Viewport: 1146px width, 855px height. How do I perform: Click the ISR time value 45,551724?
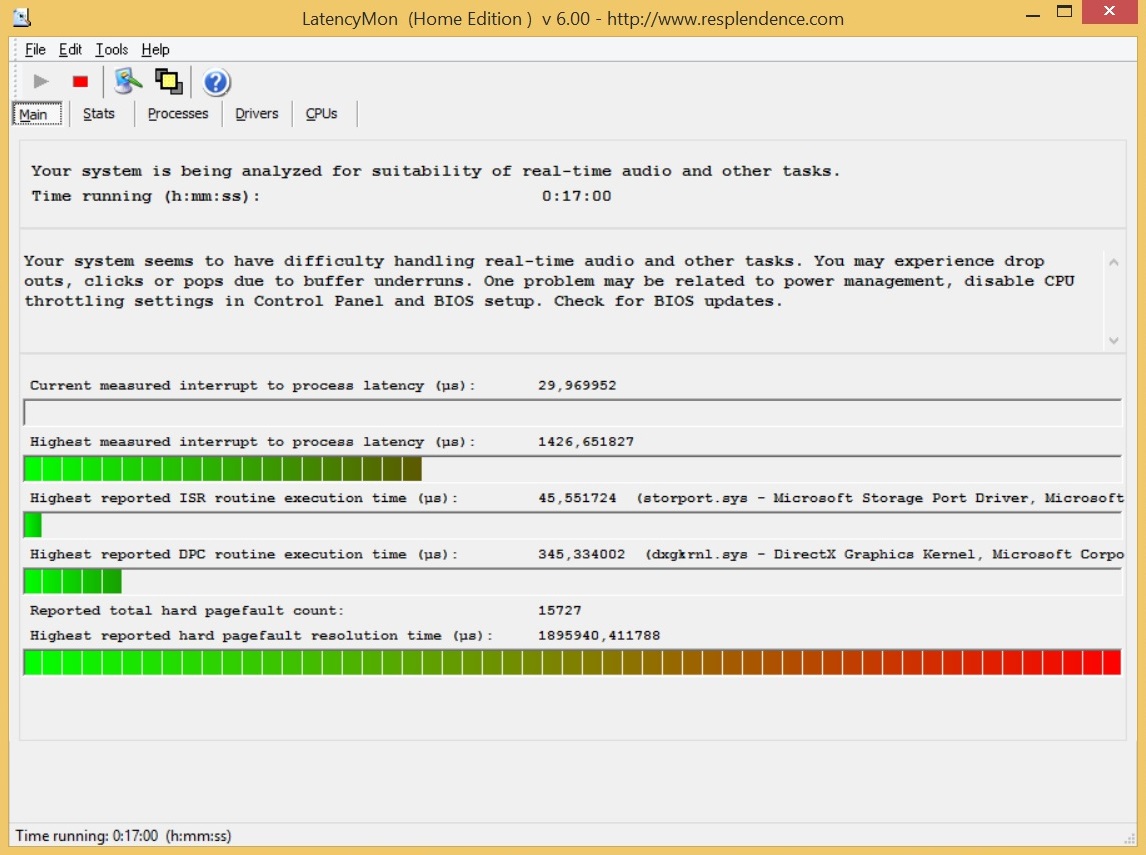coord(577,498)
